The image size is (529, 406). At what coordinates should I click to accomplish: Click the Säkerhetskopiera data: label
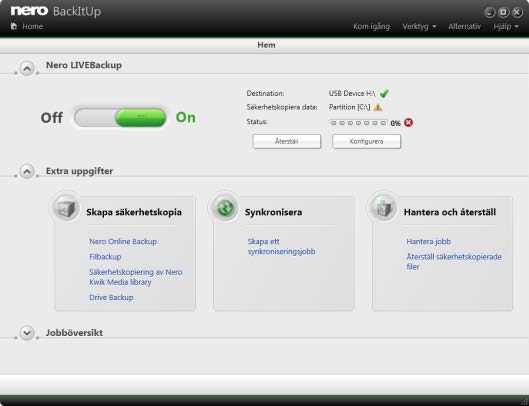coord(282,107)
